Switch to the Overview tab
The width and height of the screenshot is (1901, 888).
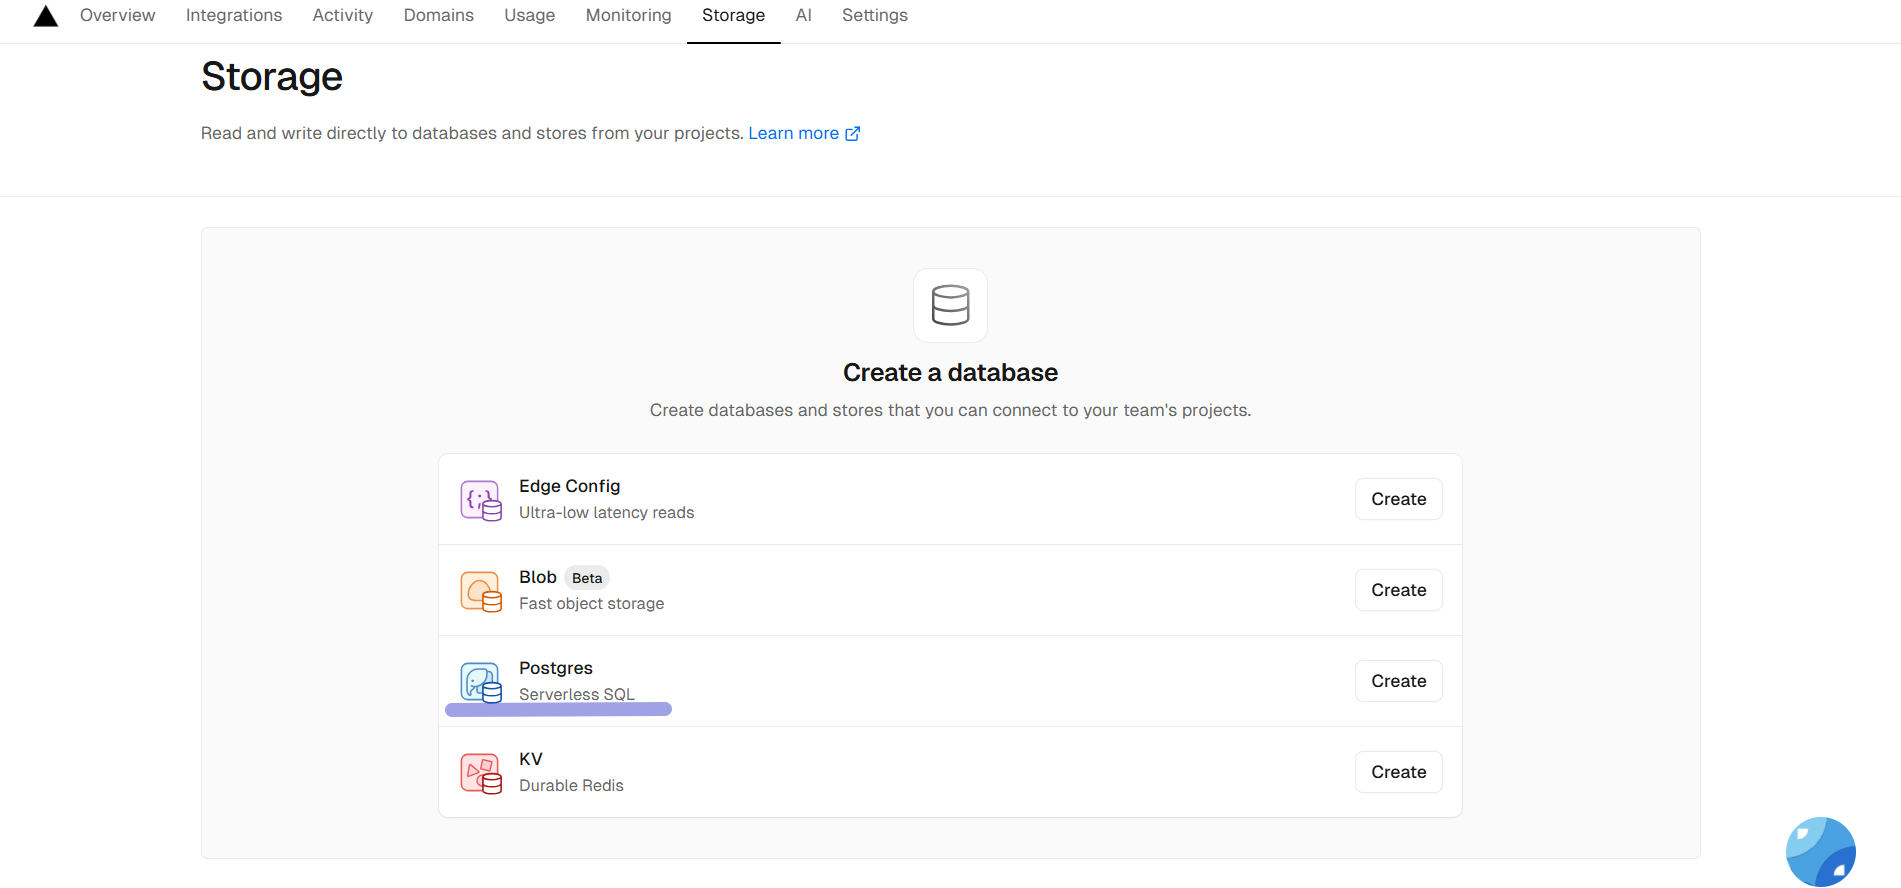pyautogui.click(x=117, y=16)
